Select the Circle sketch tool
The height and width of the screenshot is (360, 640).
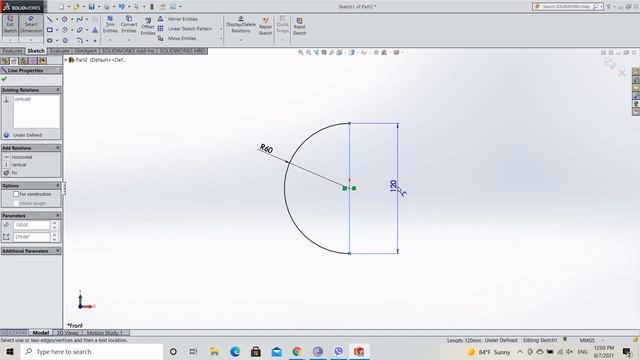pyautogui.click(x=64, y=19)
